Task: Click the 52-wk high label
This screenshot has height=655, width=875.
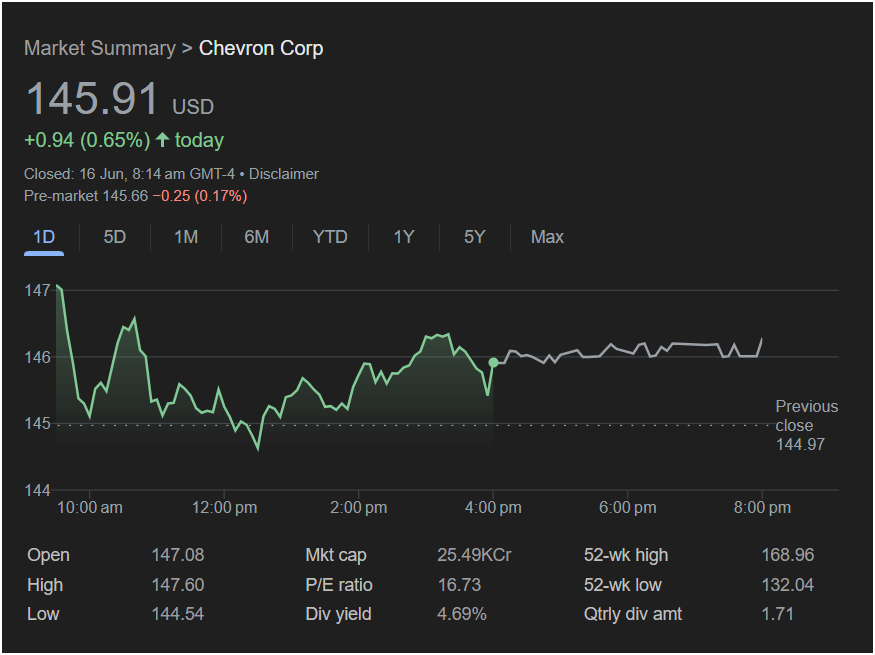Action: (626, 555)
